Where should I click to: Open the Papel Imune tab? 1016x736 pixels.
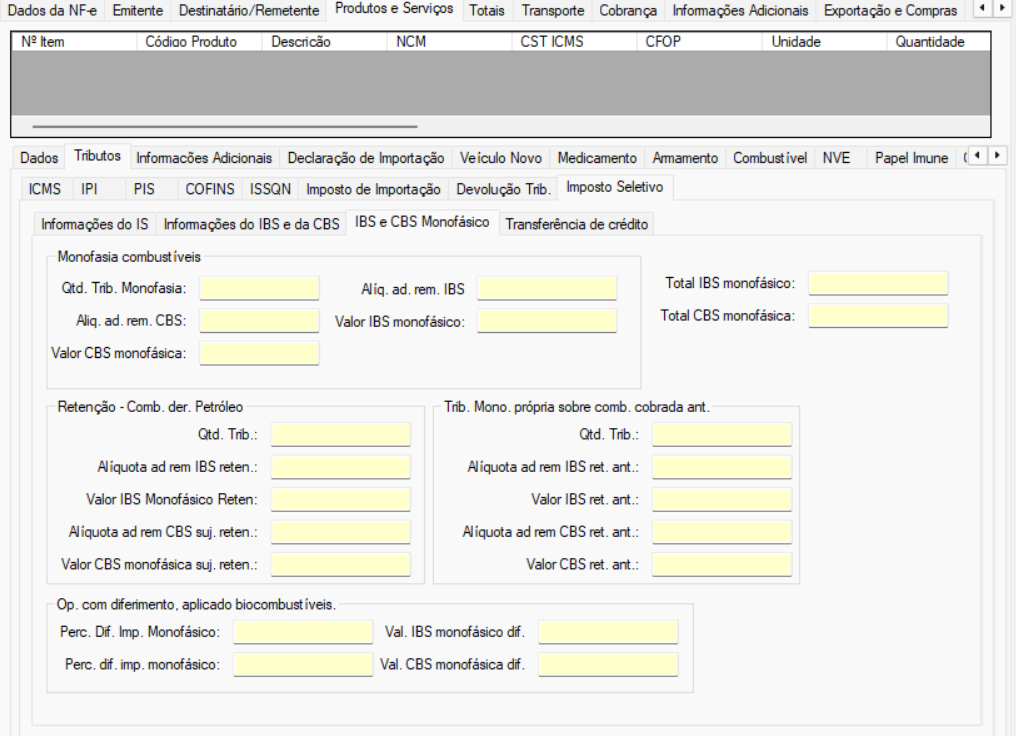[911, 158]
